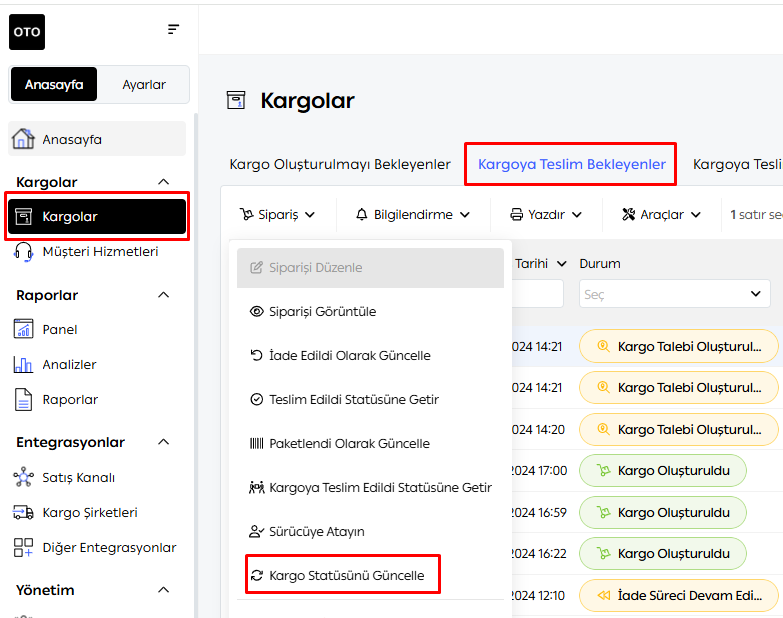This screenshot has width=783, height=618.
Task: Open the Diğer Entegrasyonlar sidebar link
Action: tap(97, 547)
